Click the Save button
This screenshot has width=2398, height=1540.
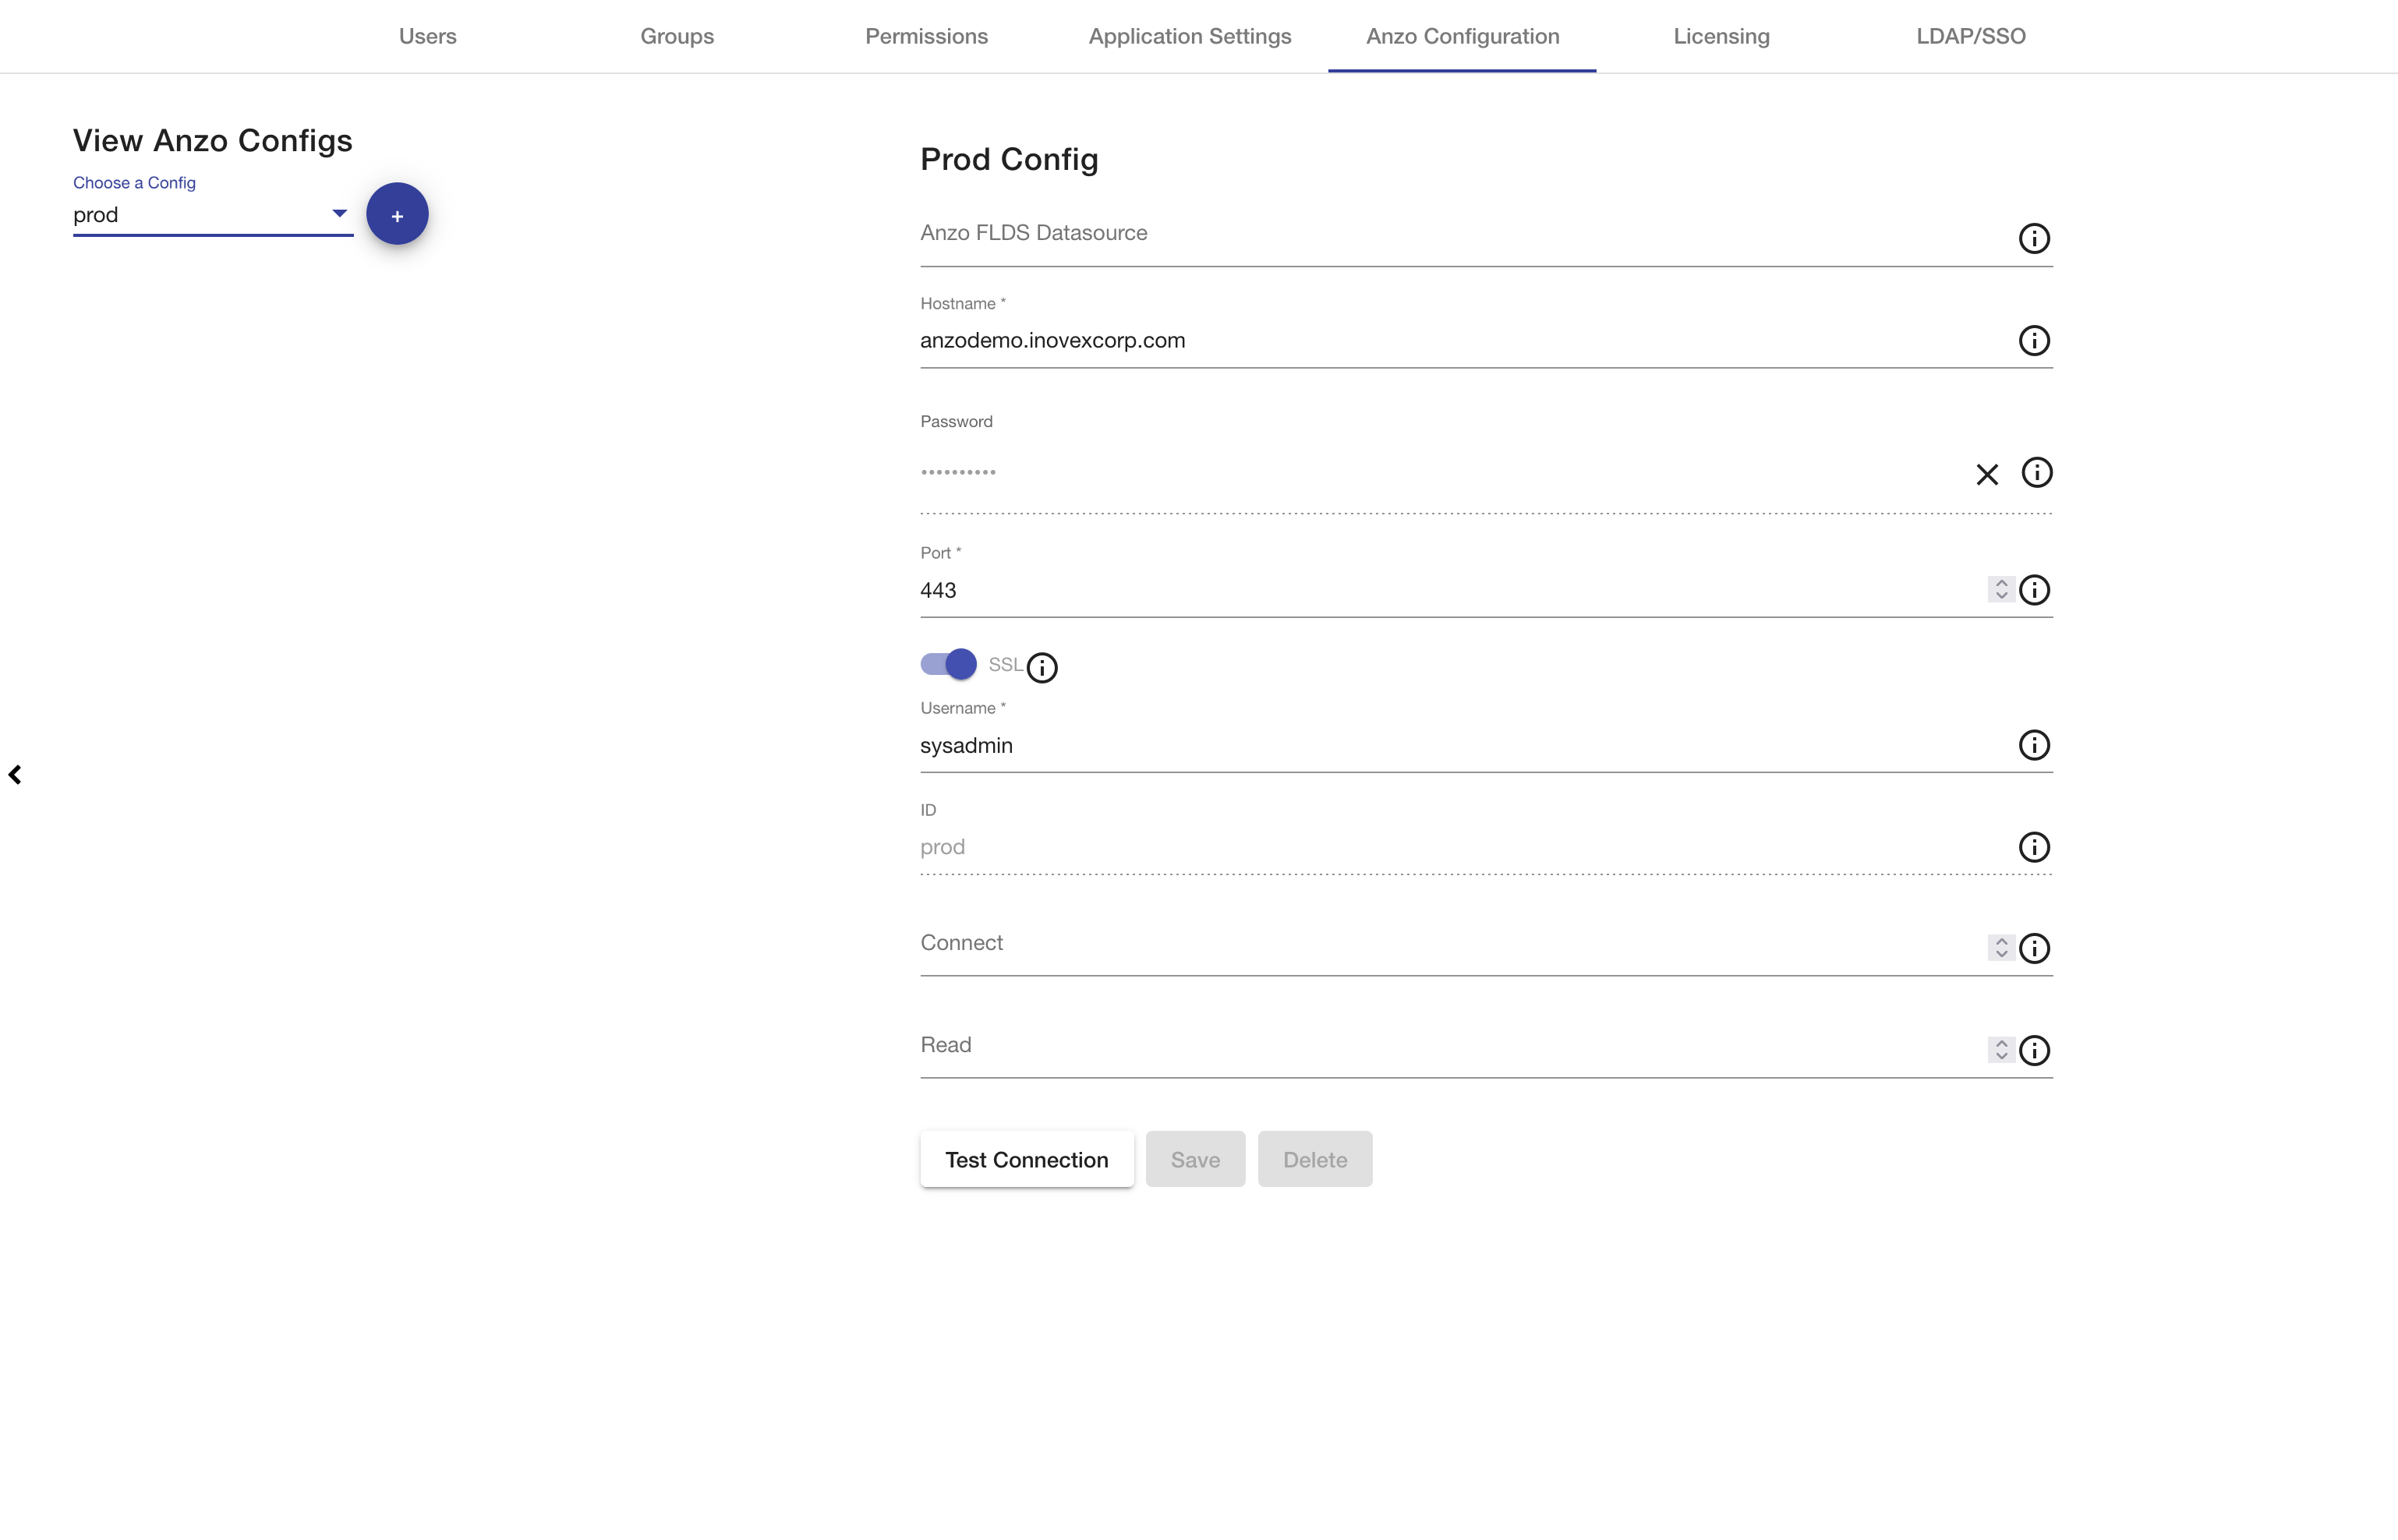coord(1195,1159)
